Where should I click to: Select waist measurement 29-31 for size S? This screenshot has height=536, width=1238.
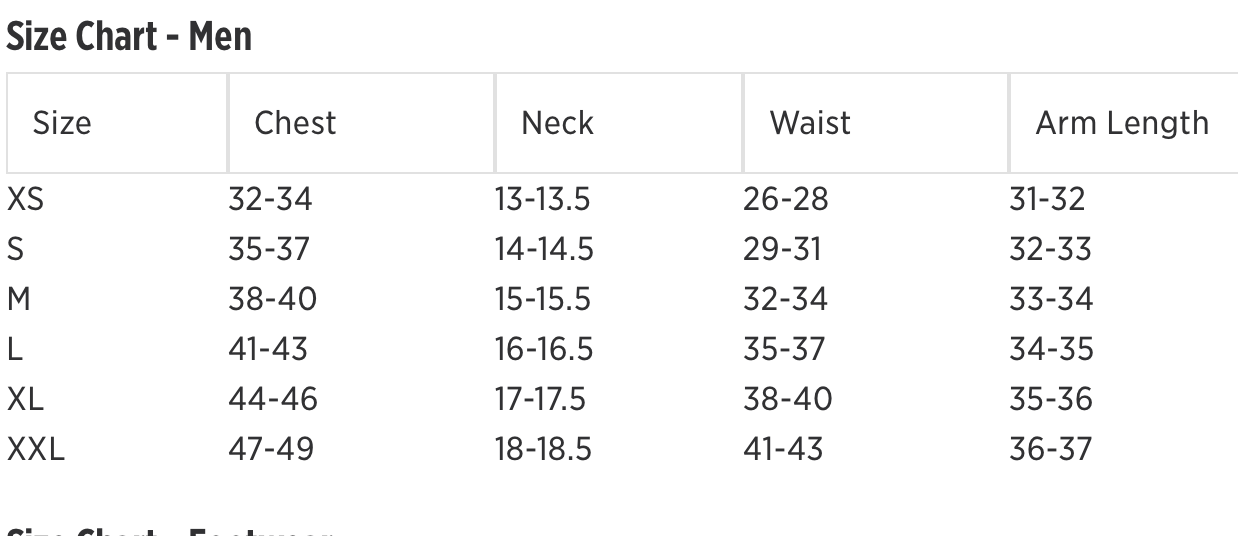point(782,249)
